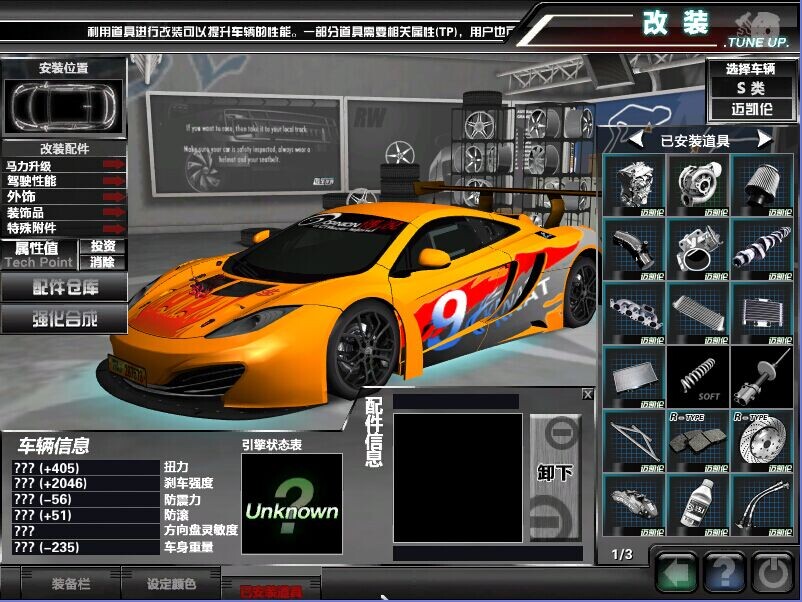Select the R-Type brake pads part

tap(699, 441)
